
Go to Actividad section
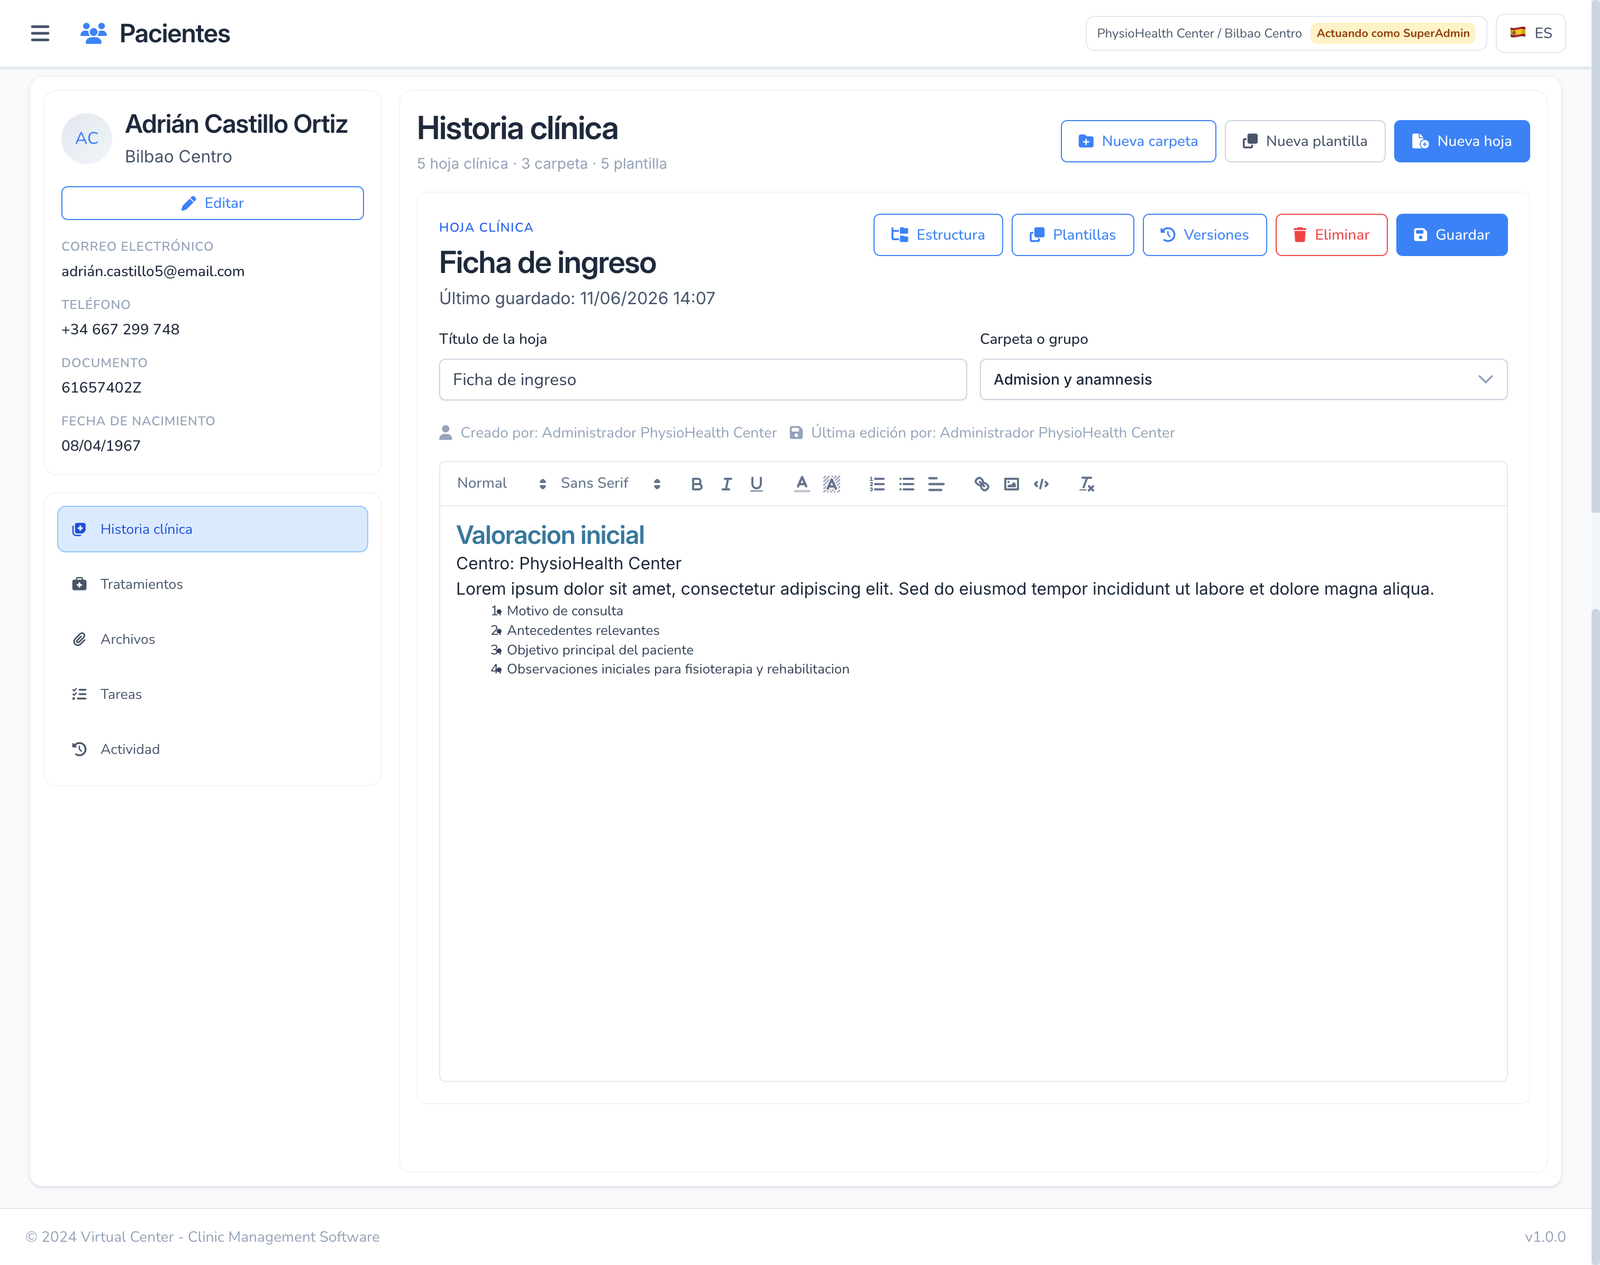(x=213, y=749)
